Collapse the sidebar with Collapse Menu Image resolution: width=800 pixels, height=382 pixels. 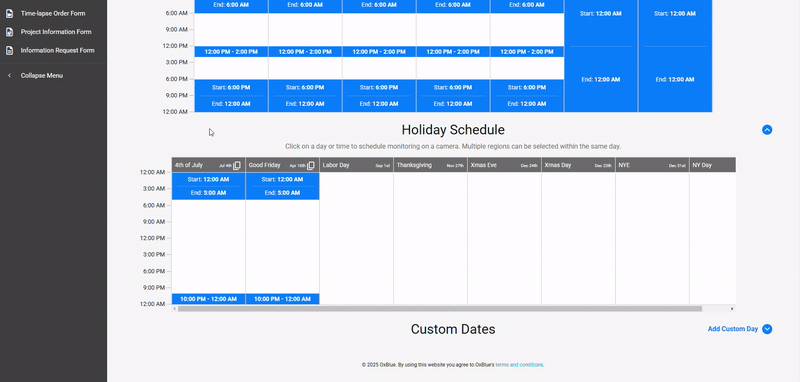click(42, 75)
